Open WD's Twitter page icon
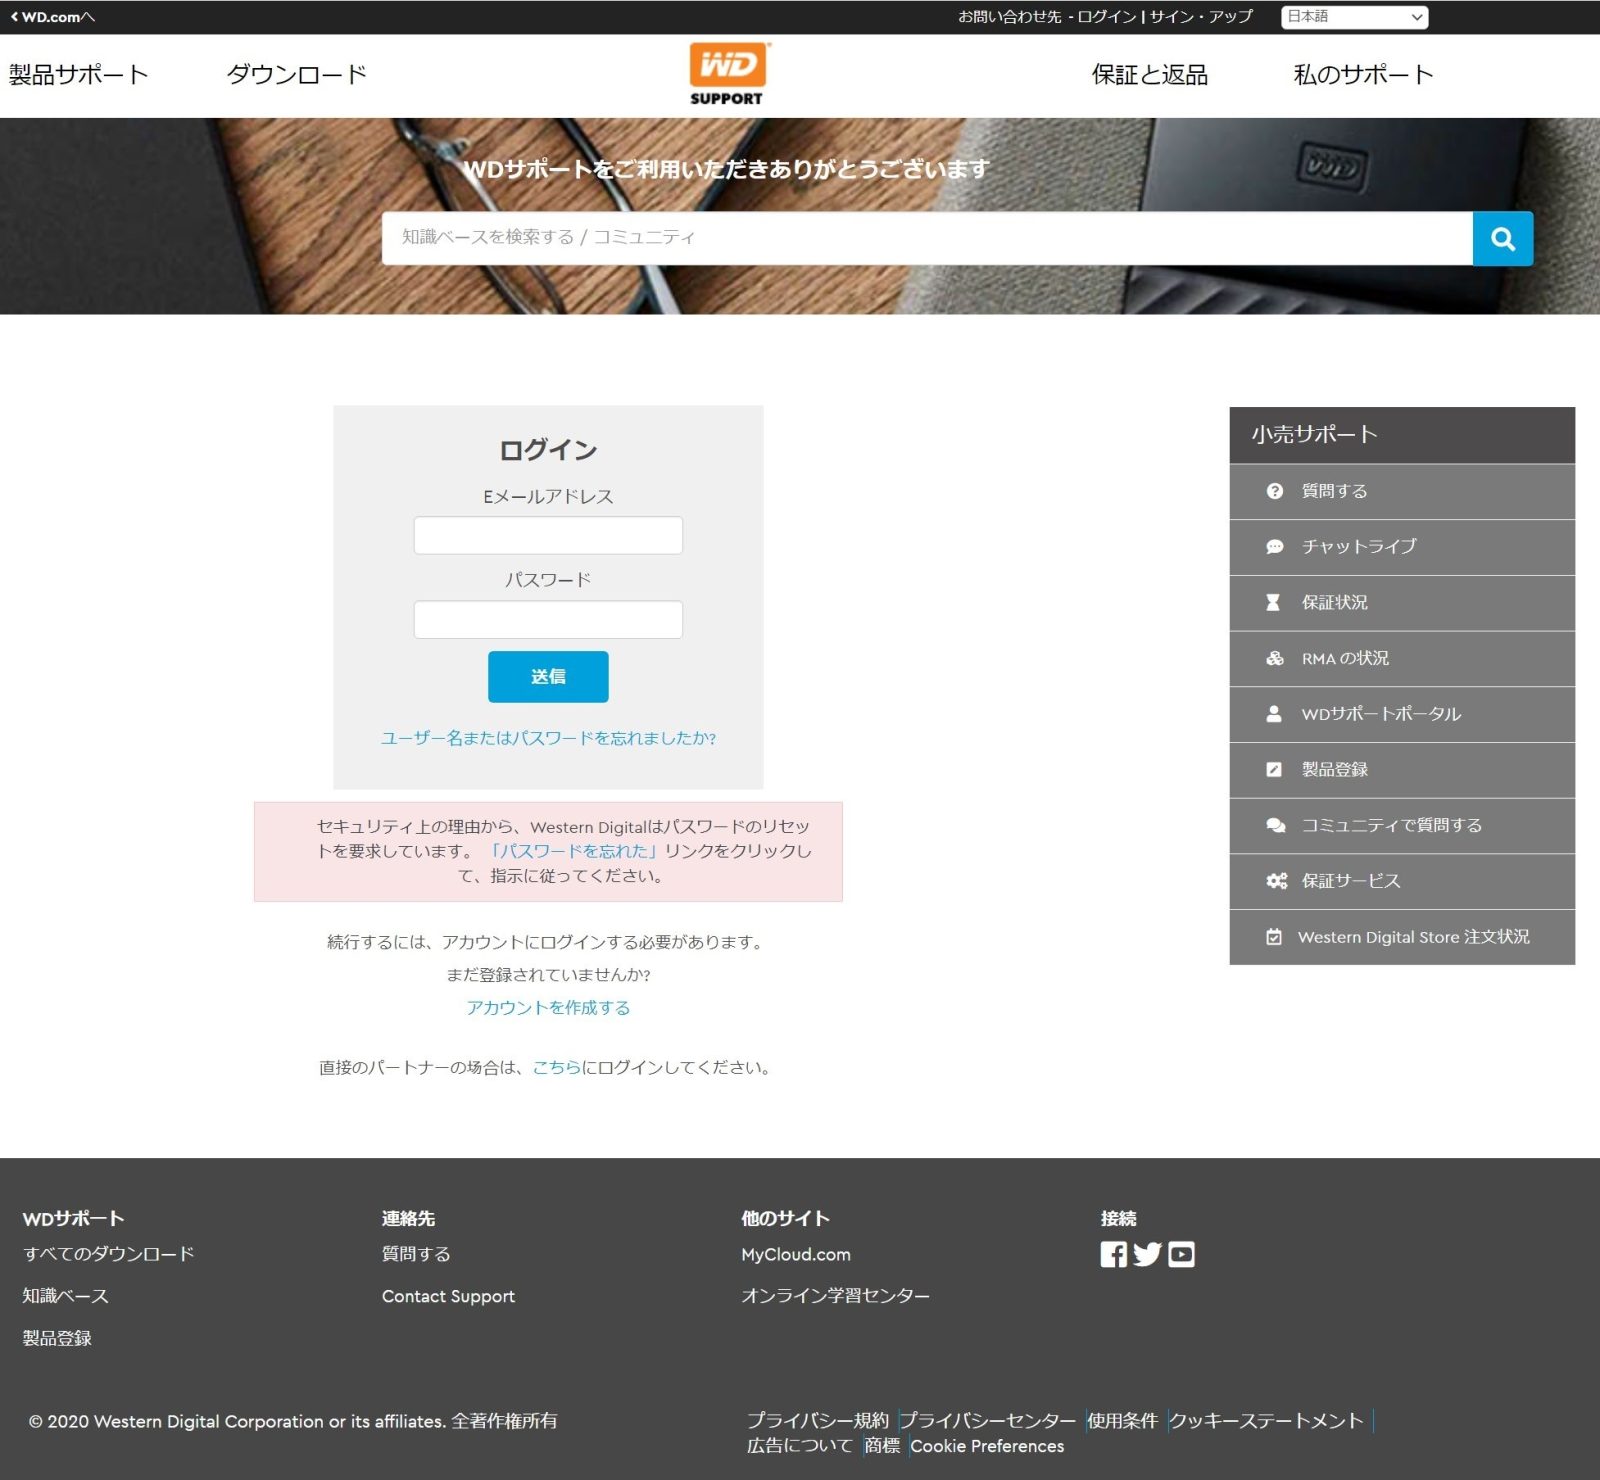This screenshot has width=1600, height=1480. click(1147, 1254)
